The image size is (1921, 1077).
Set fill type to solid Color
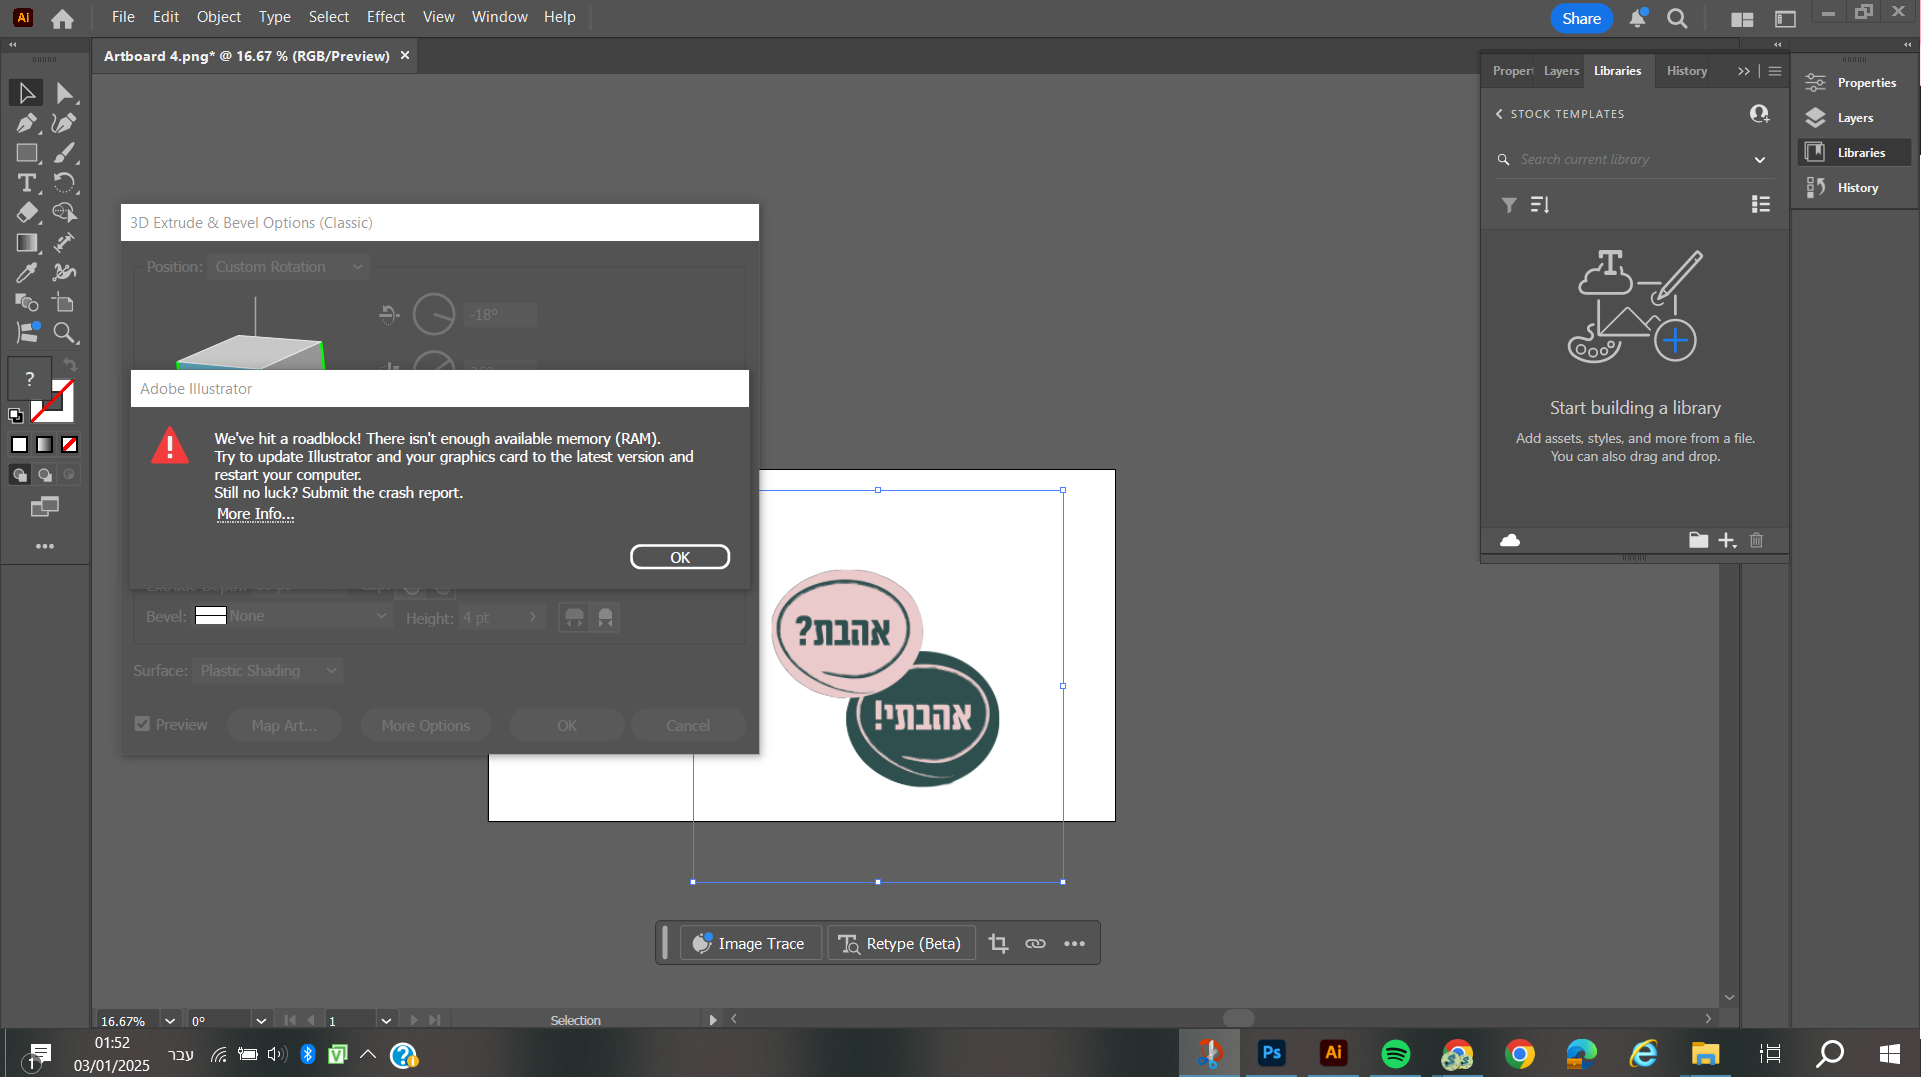coord(20,444)
